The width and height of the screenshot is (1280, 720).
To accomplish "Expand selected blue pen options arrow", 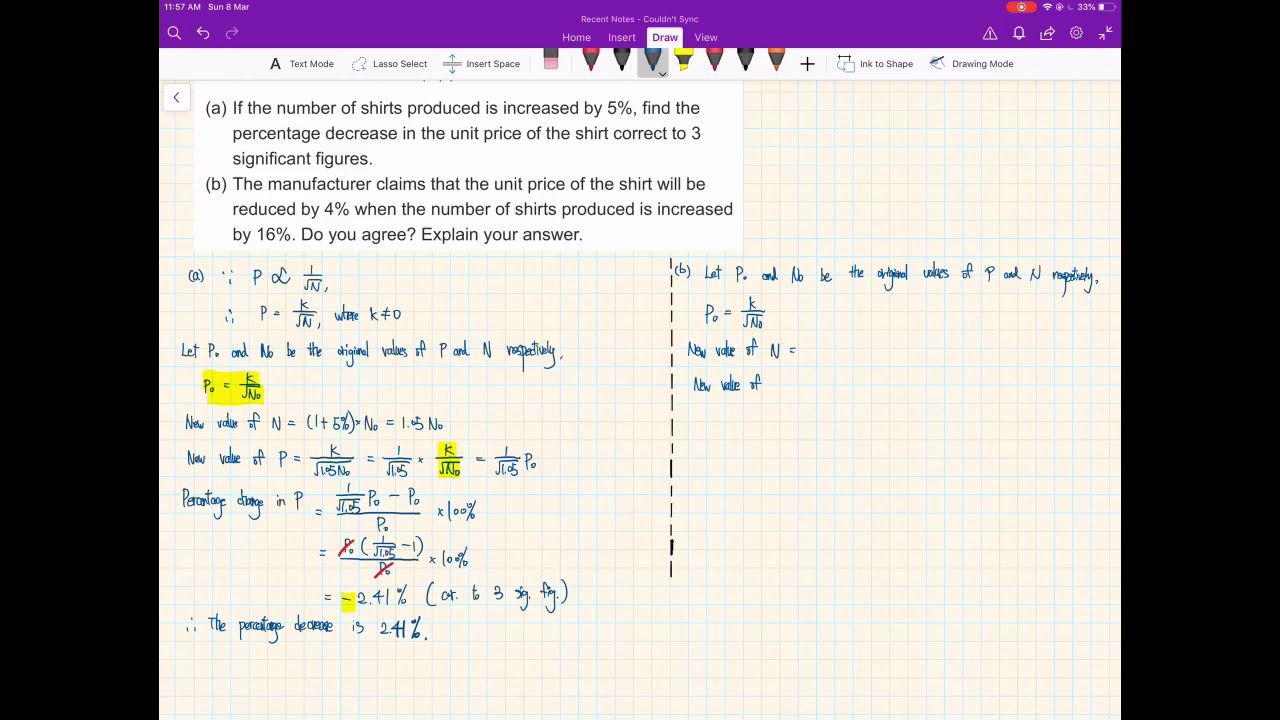I will click(661, 74).
